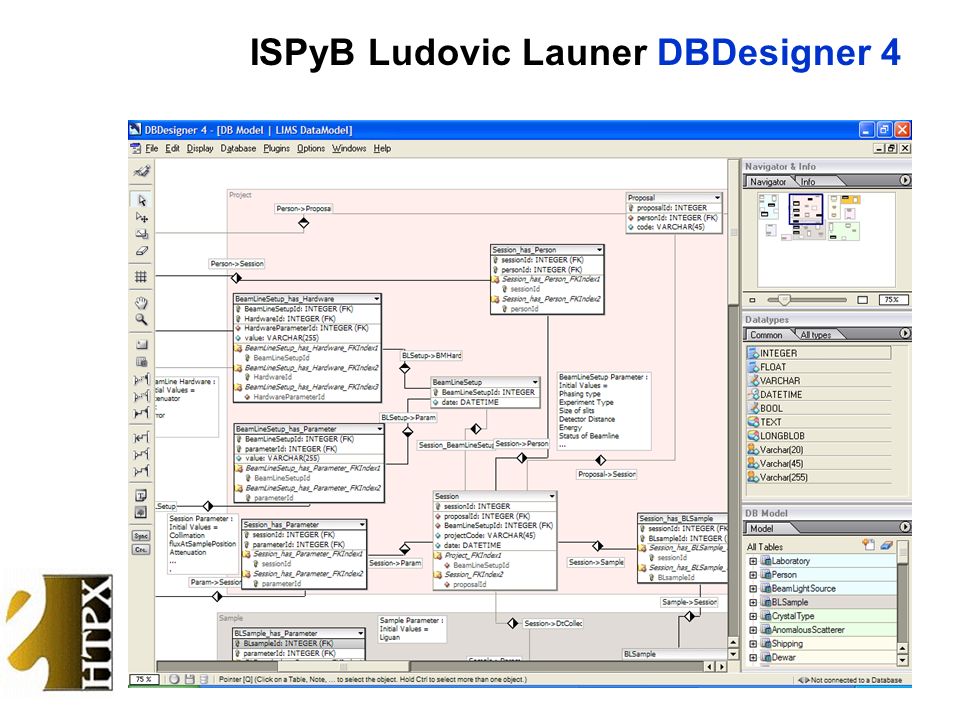Screen dimensions: 960x720
Task: Select the New Table tool
Action: point(141,362)
